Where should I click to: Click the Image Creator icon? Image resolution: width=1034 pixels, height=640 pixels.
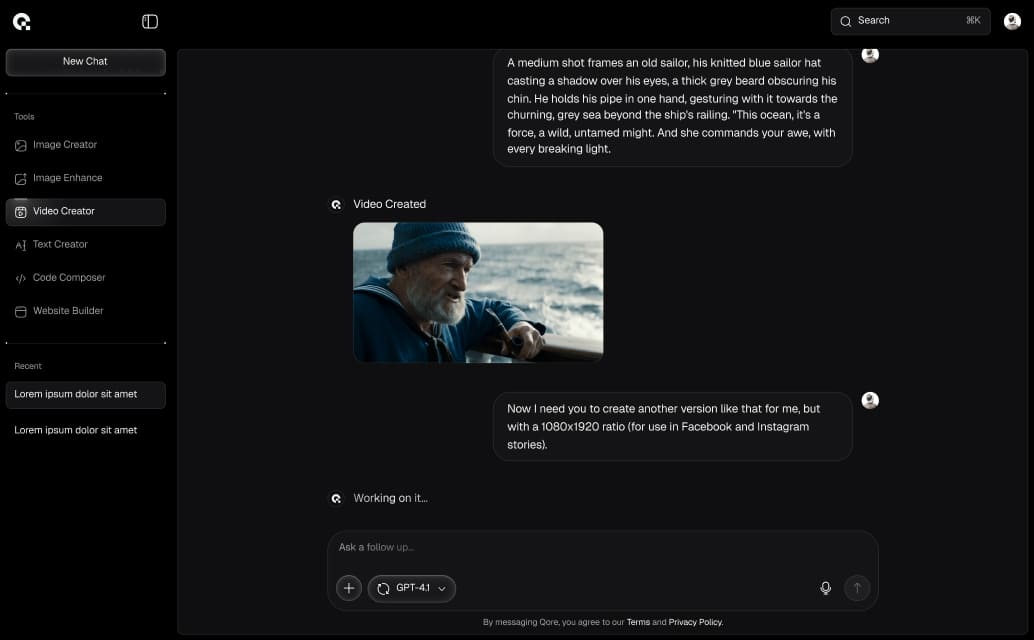[21, 145]
